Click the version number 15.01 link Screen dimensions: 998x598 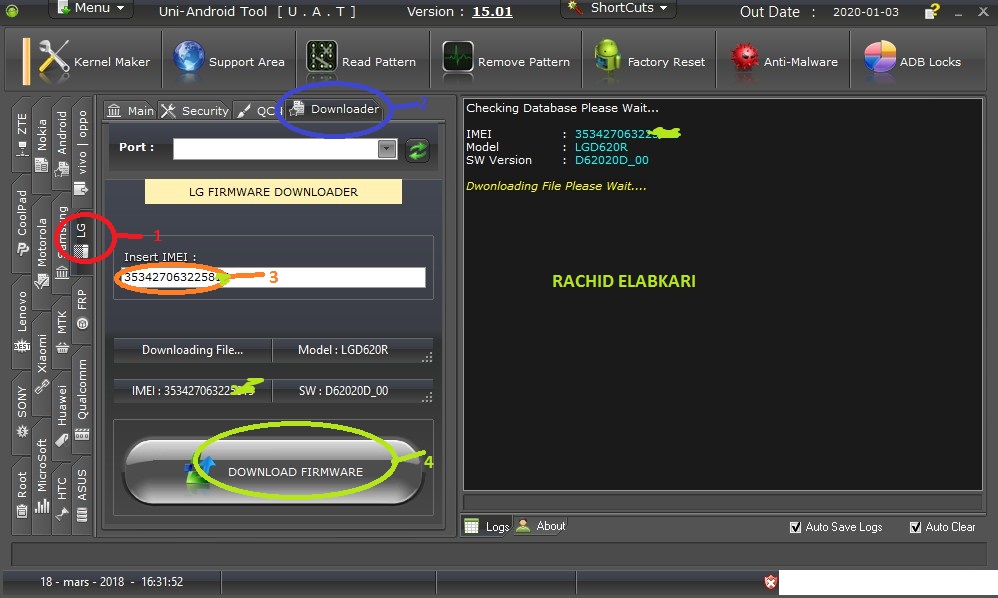492,11
